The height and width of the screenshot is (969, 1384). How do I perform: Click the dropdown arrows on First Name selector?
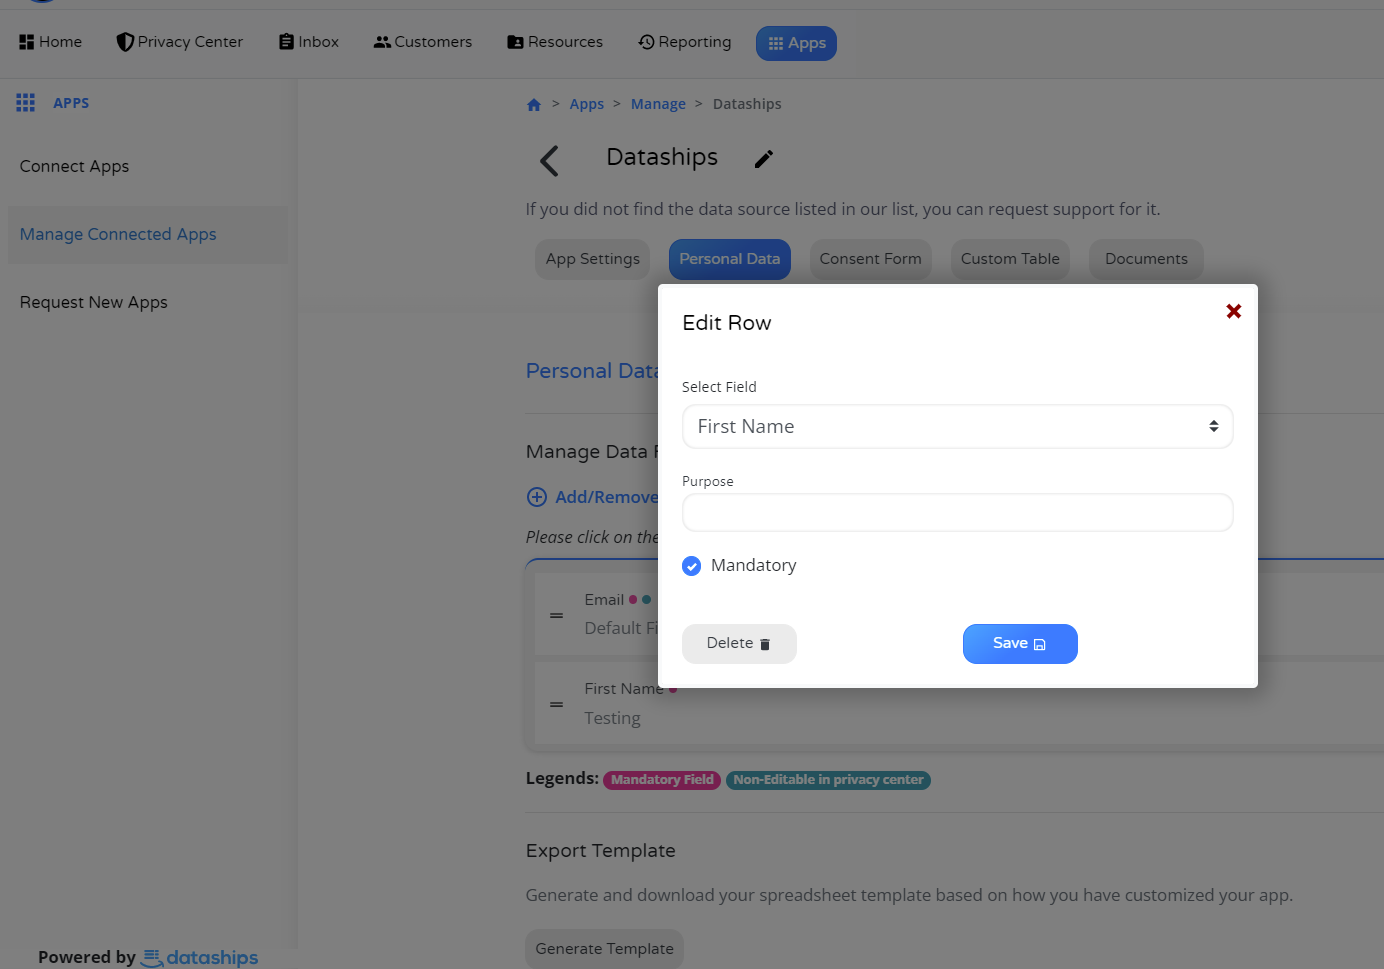tap(1213, 427)
